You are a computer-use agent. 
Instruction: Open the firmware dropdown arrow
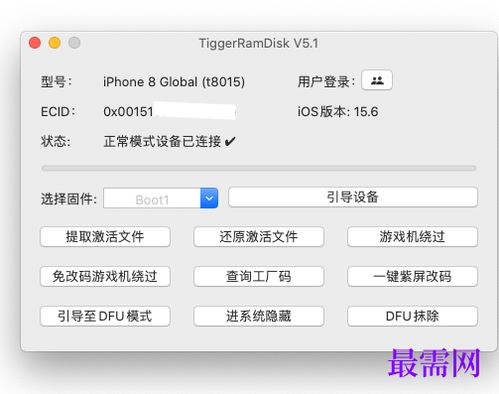(209, 198)
